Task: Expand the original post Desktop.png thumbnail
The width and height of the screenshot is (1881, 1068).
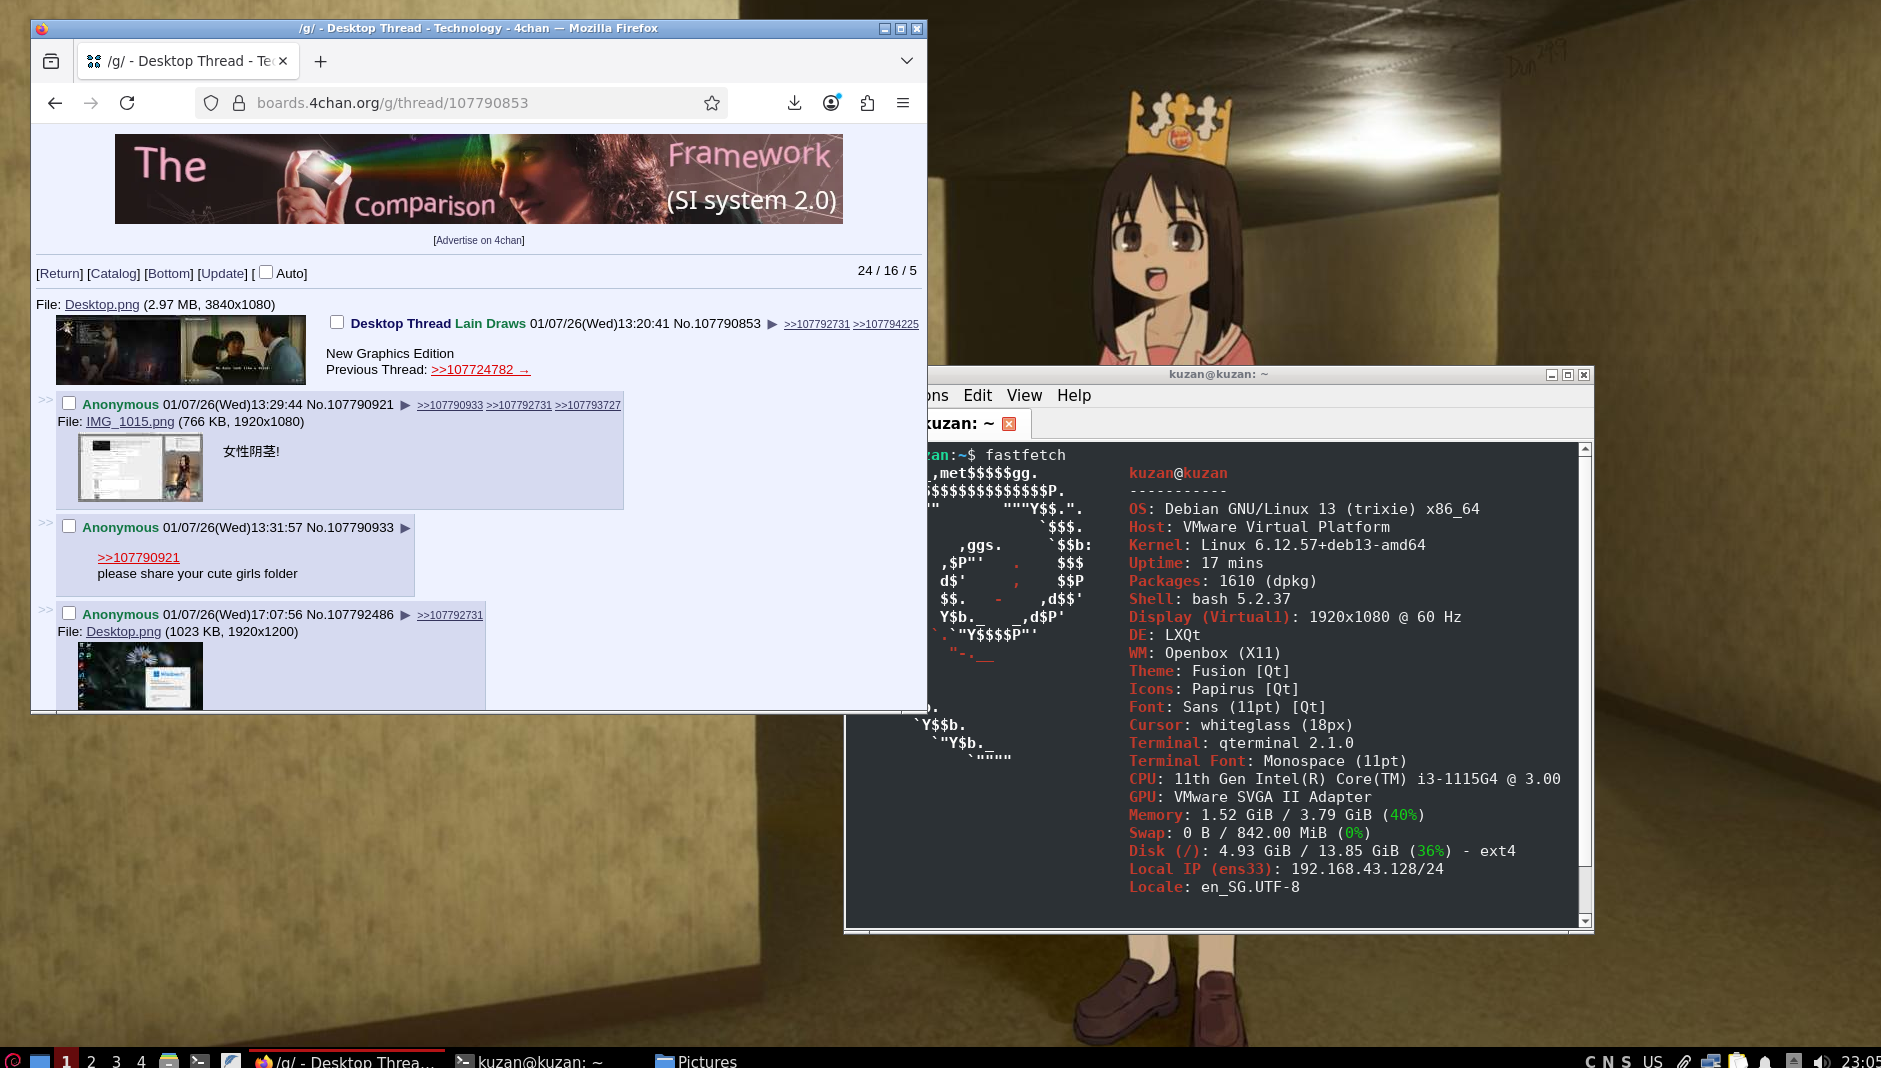Action: (181, 350)
